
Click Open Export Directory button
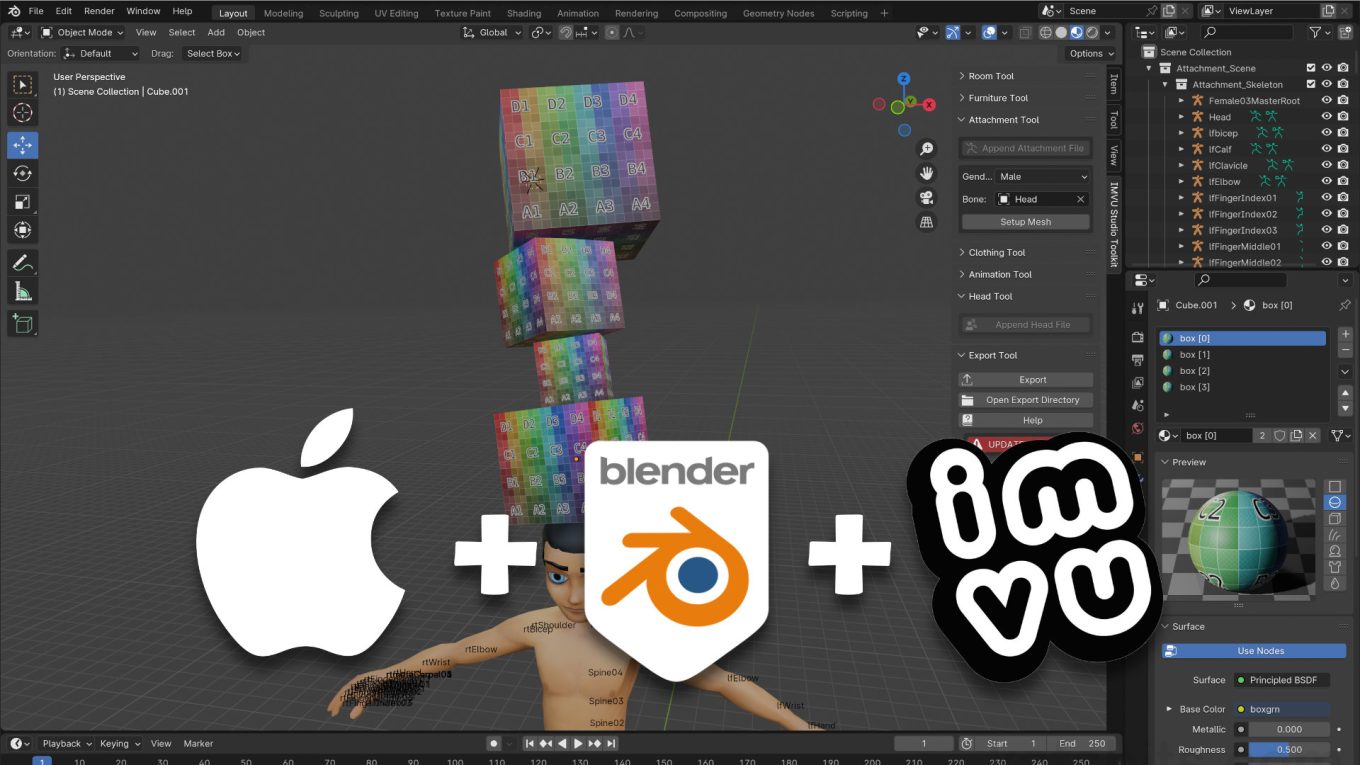(1025, 400)
